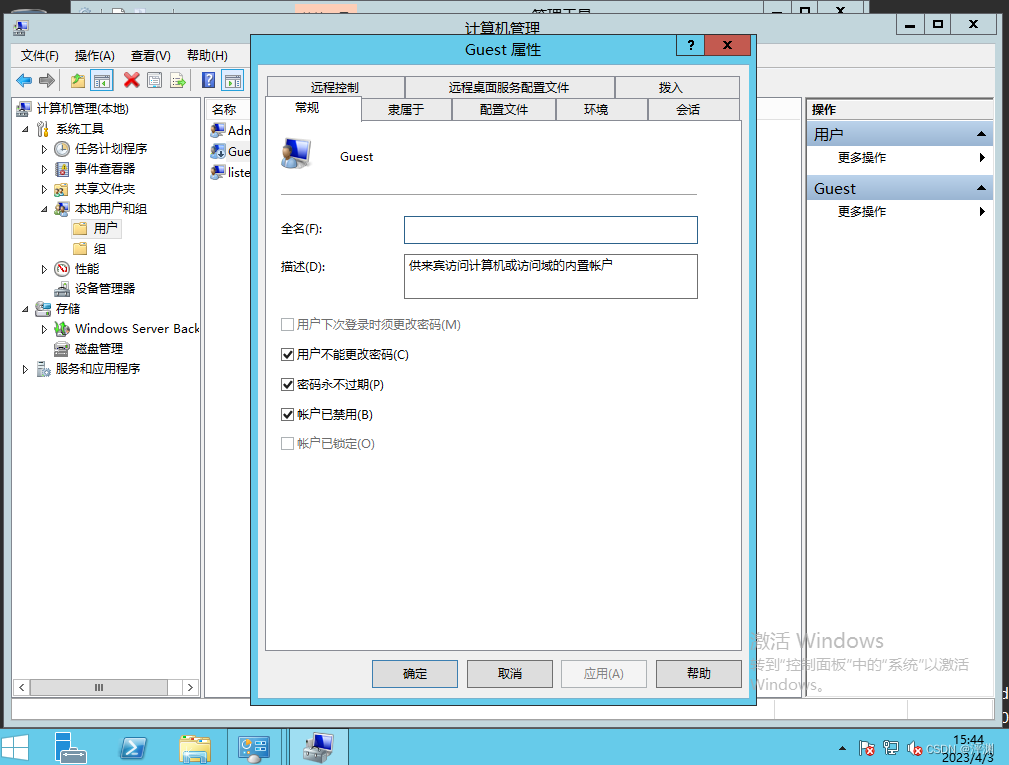1009x765 pixels.
Task: Toggle the Show/Hide action pane icon
Action: [x=233, y=80]
